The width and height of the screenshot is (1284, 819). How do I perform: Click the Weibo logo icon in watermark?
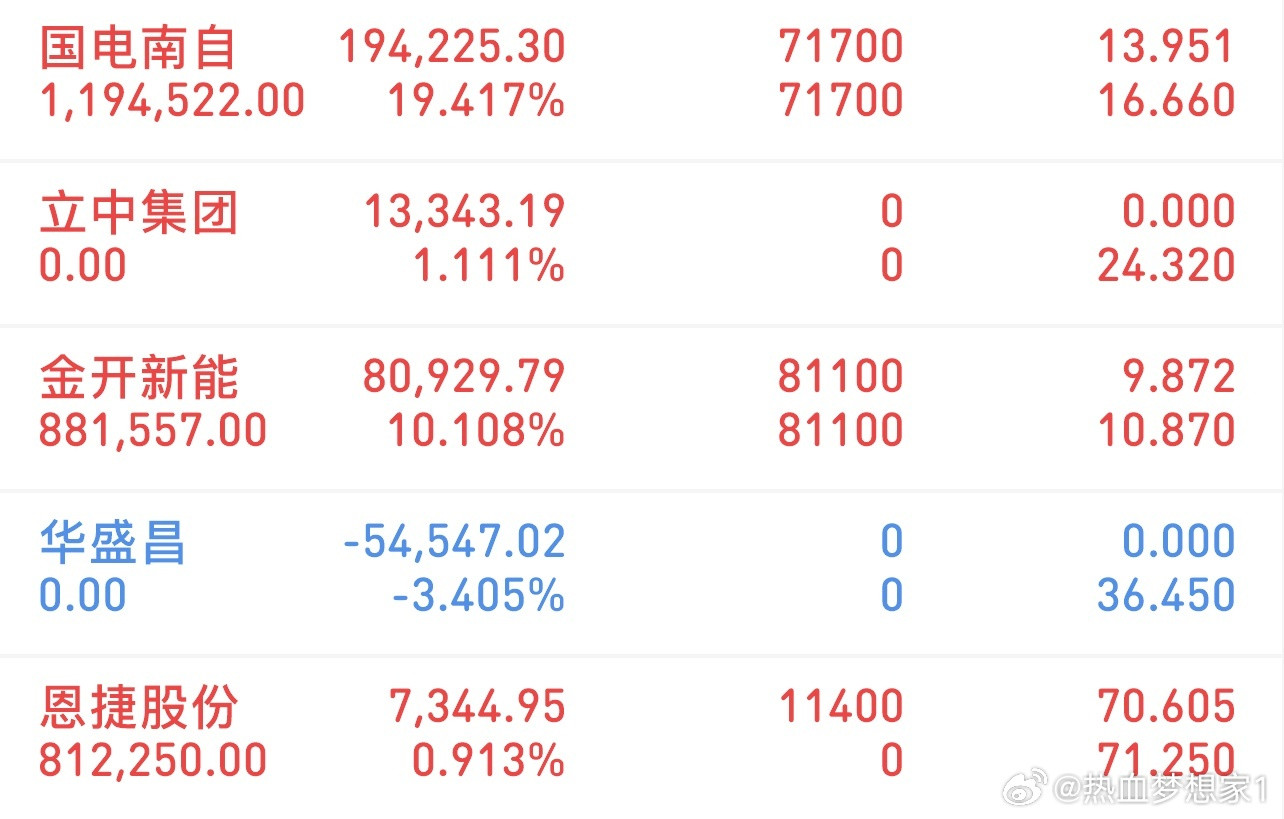tap(1026, 789)
